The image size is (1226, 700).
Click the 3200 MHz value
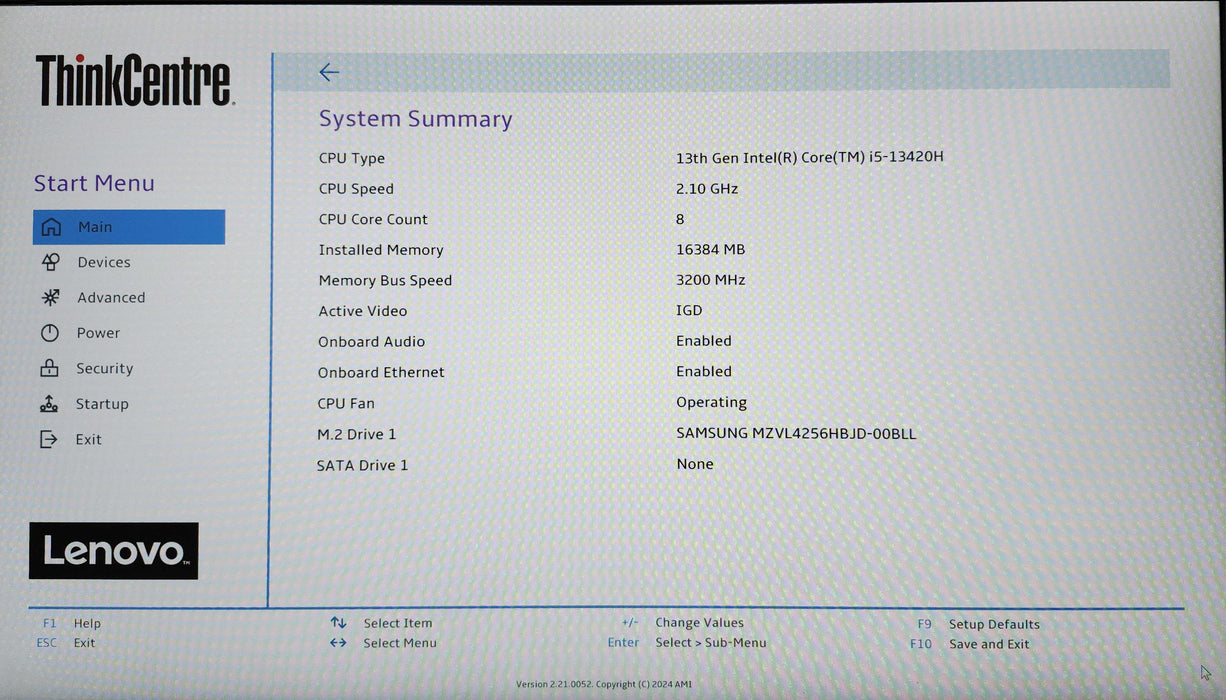click(710, 280)
